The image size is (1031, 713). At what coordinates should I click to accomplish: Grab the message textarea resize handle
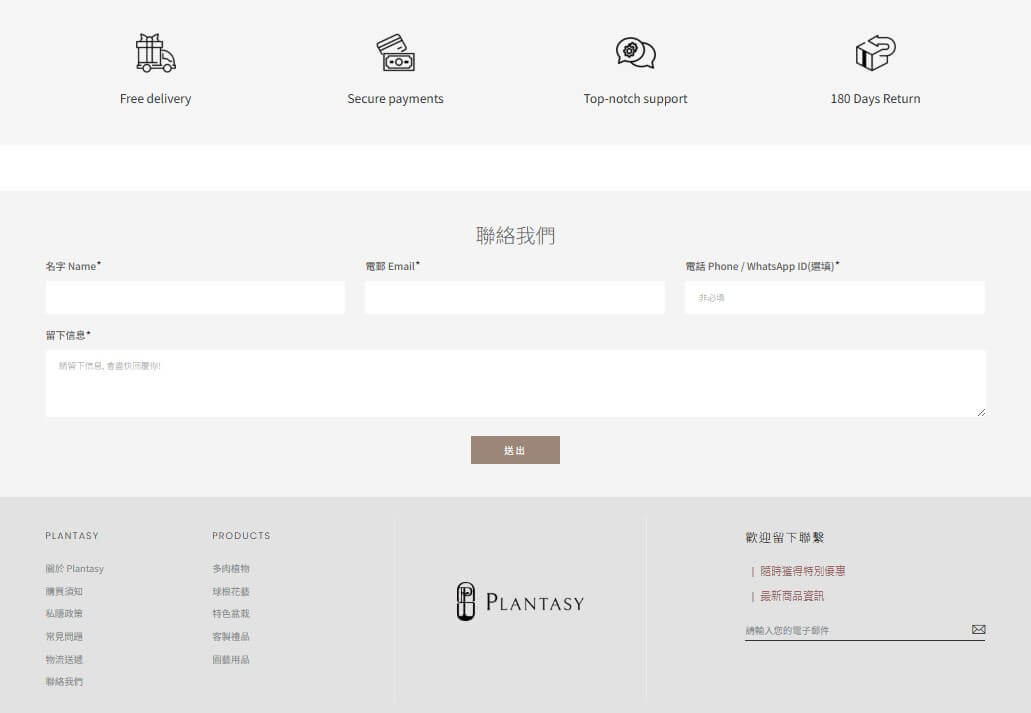[x=980, y=412]
